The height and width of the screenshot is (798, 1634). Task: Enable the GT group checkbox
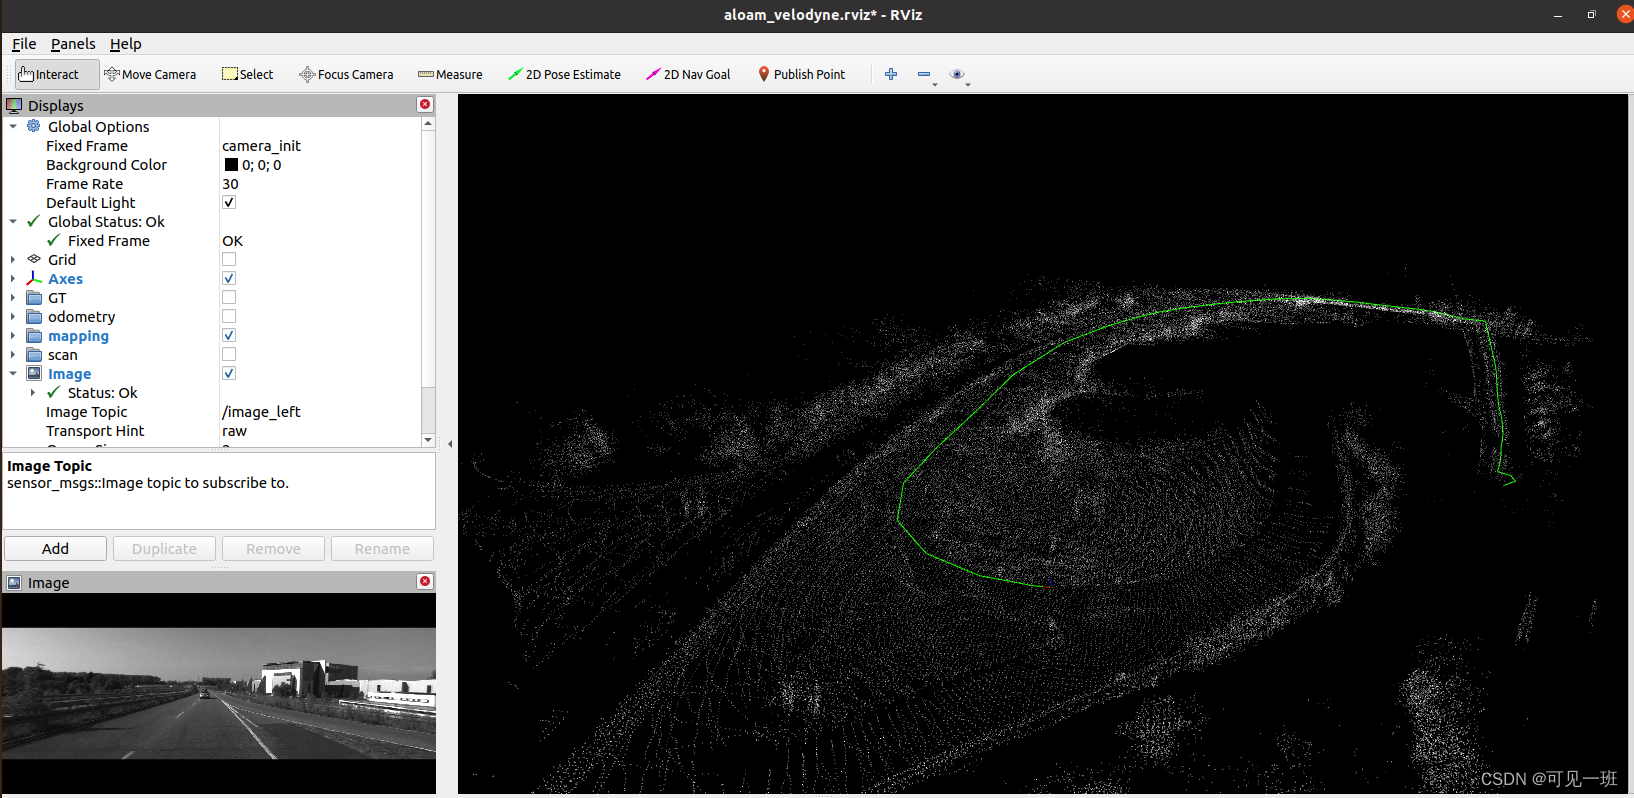point(229,297)
